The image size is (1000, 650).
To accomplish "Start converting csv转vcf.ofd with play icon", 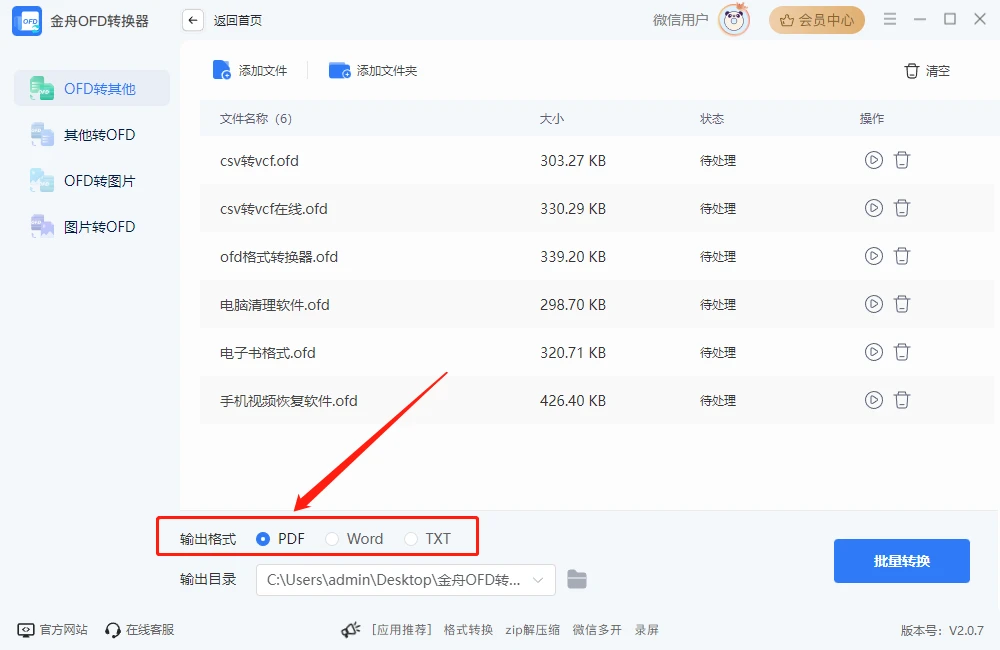I will (x=873, y=159).
